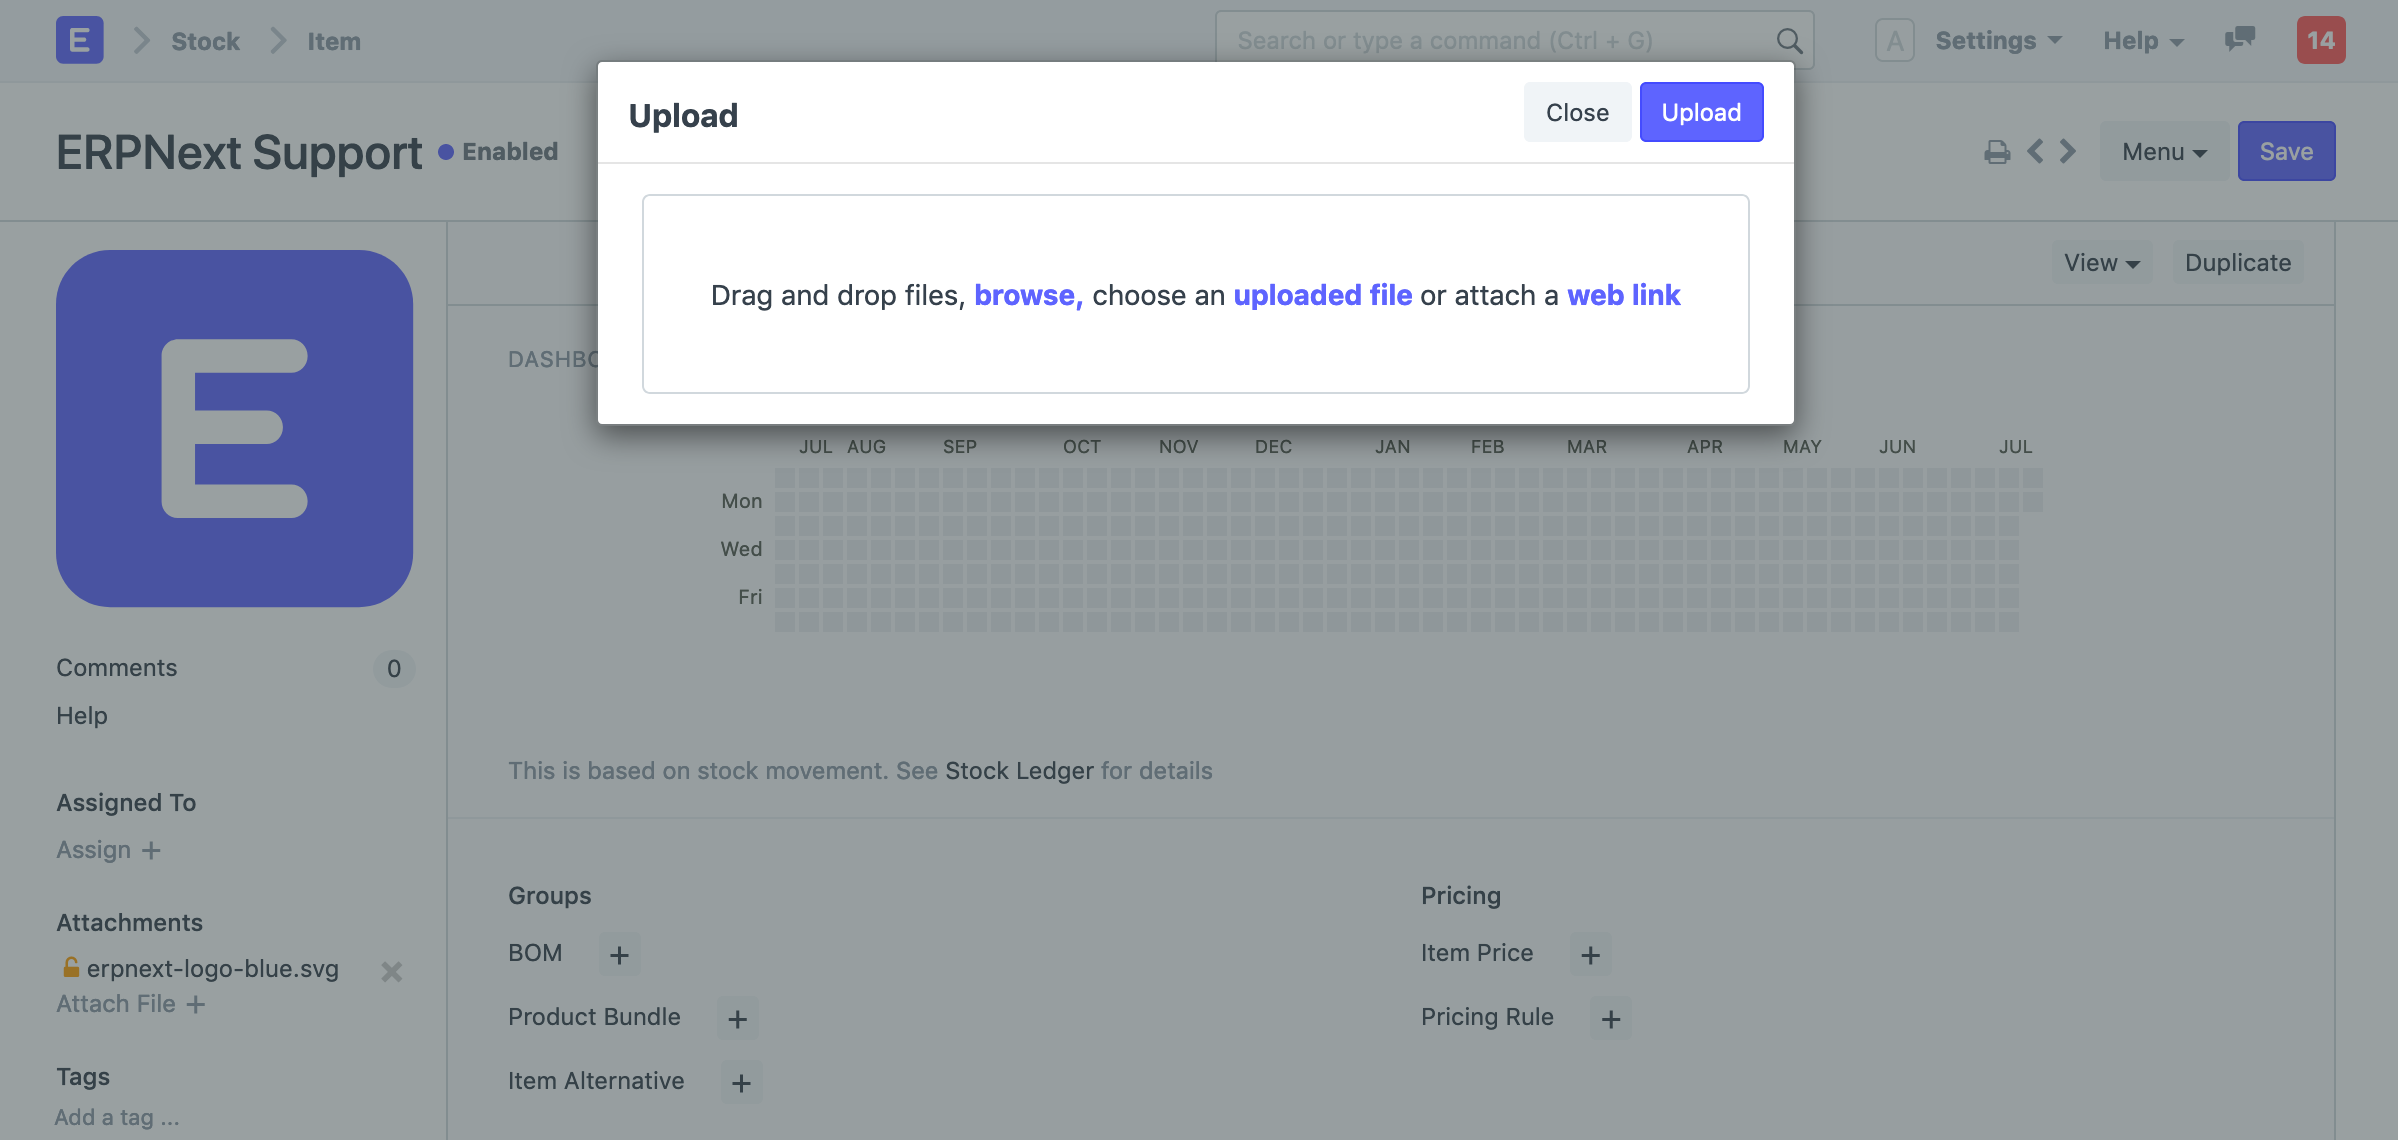The image size is (2398, 1140).
Task: Click the search magnifier icon
Action: (x=1788, y=41)
